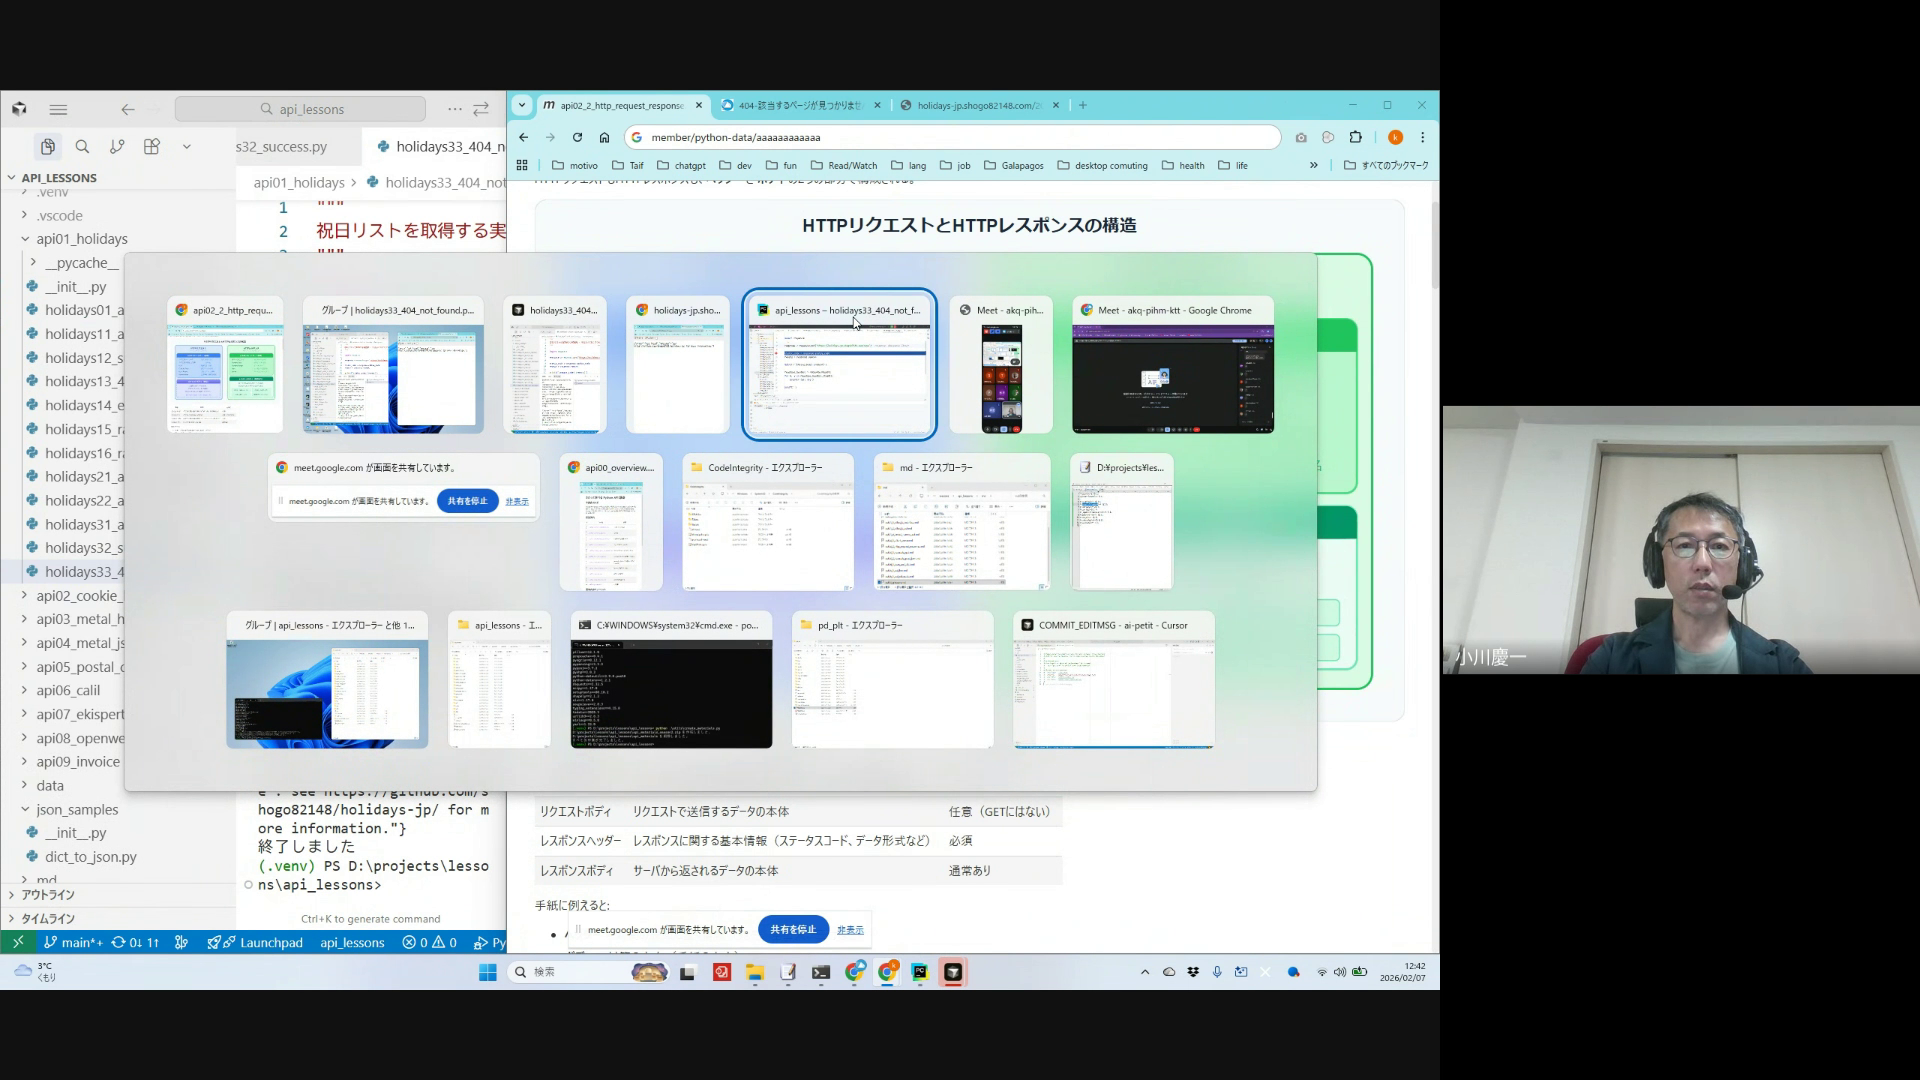The image size is (1920, 1080).
Task: Reload the page in Chrome
Action: tap(577, 137)
